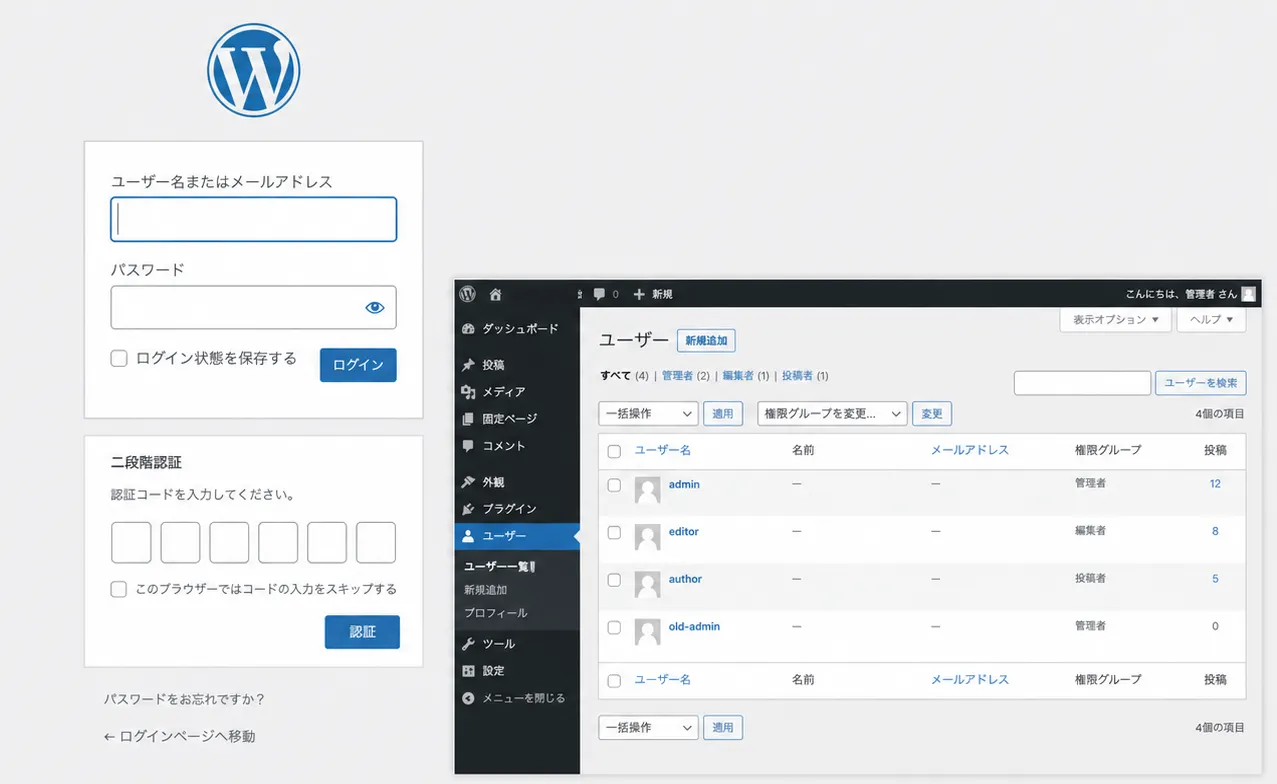The width and height of the screenshot is (1277, 784).
Task: Click the admin user avatar thumbnail
Action: coord(647,490)
